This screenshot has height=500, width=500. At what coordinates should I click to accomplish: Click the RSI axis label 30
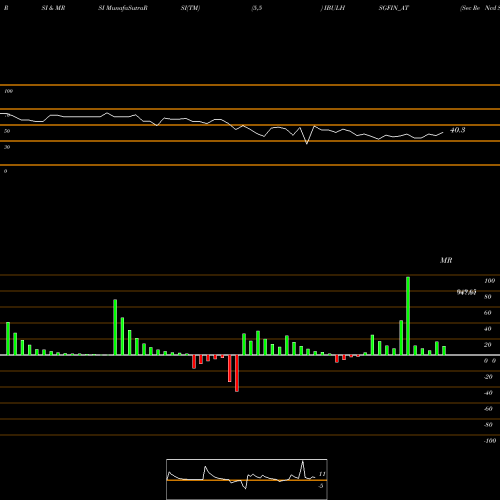click(7, 147)
